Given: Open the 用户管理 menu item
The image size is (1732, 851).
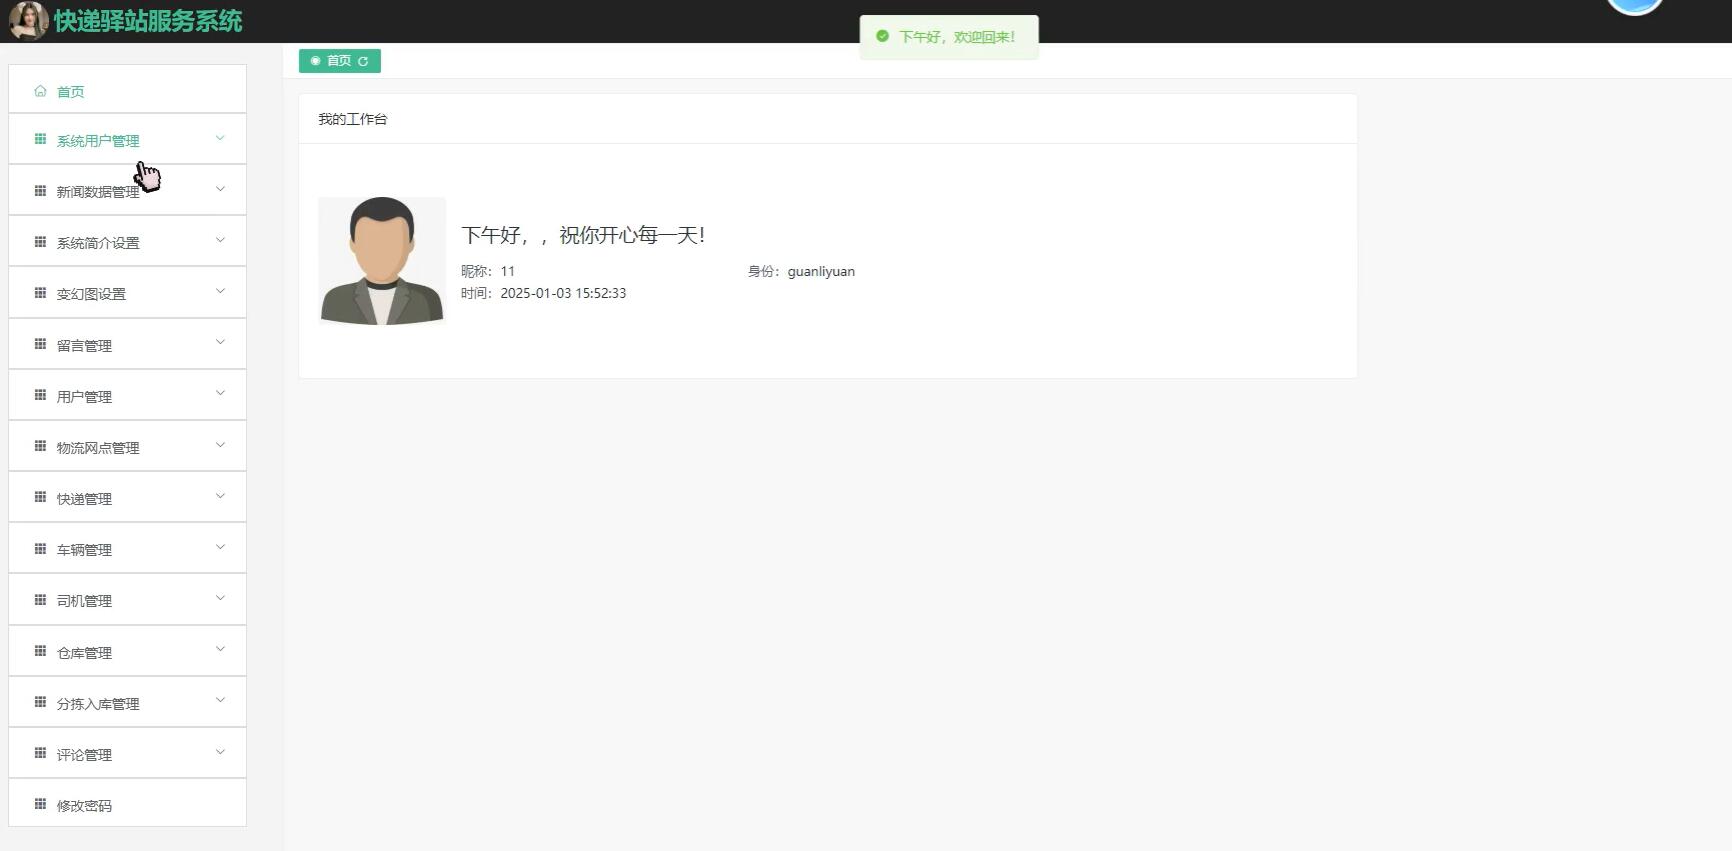Looking at the screenshot, I should click(127, 395).
